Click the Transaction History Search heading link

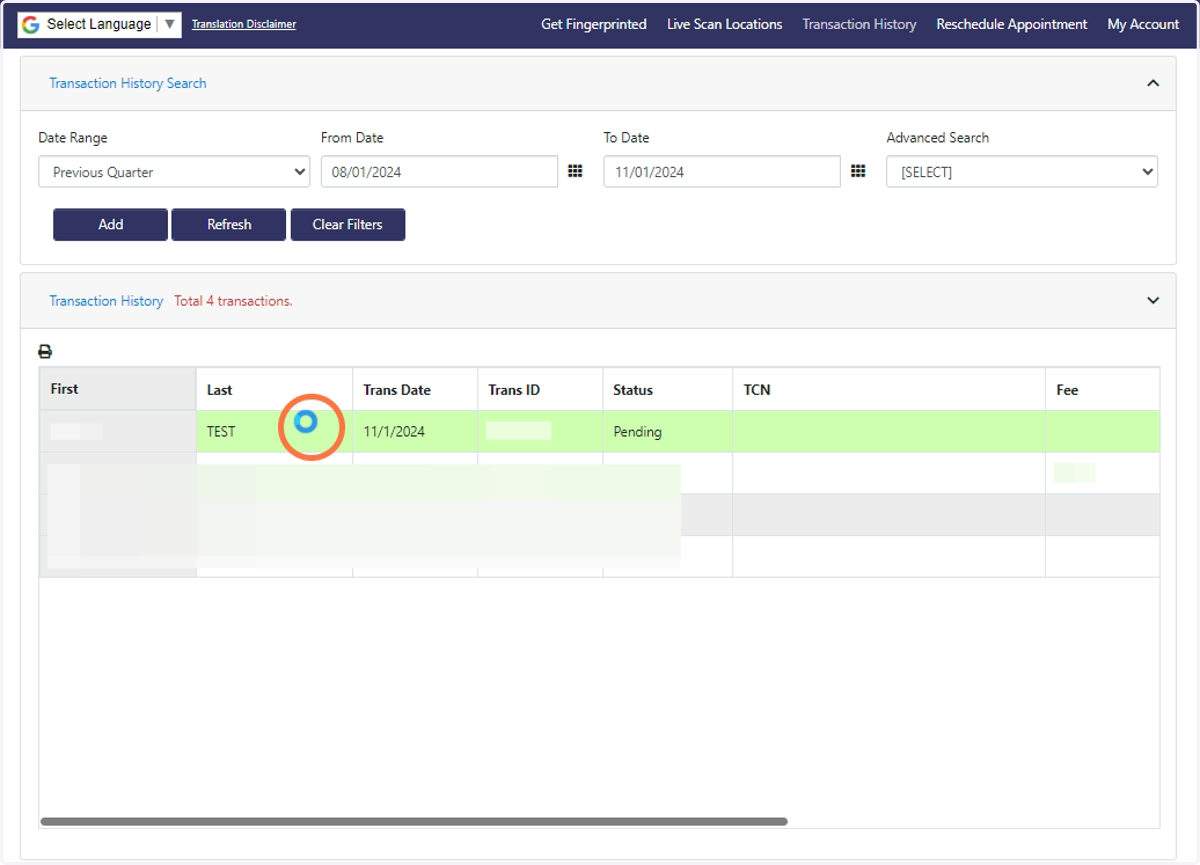point(128,83)
